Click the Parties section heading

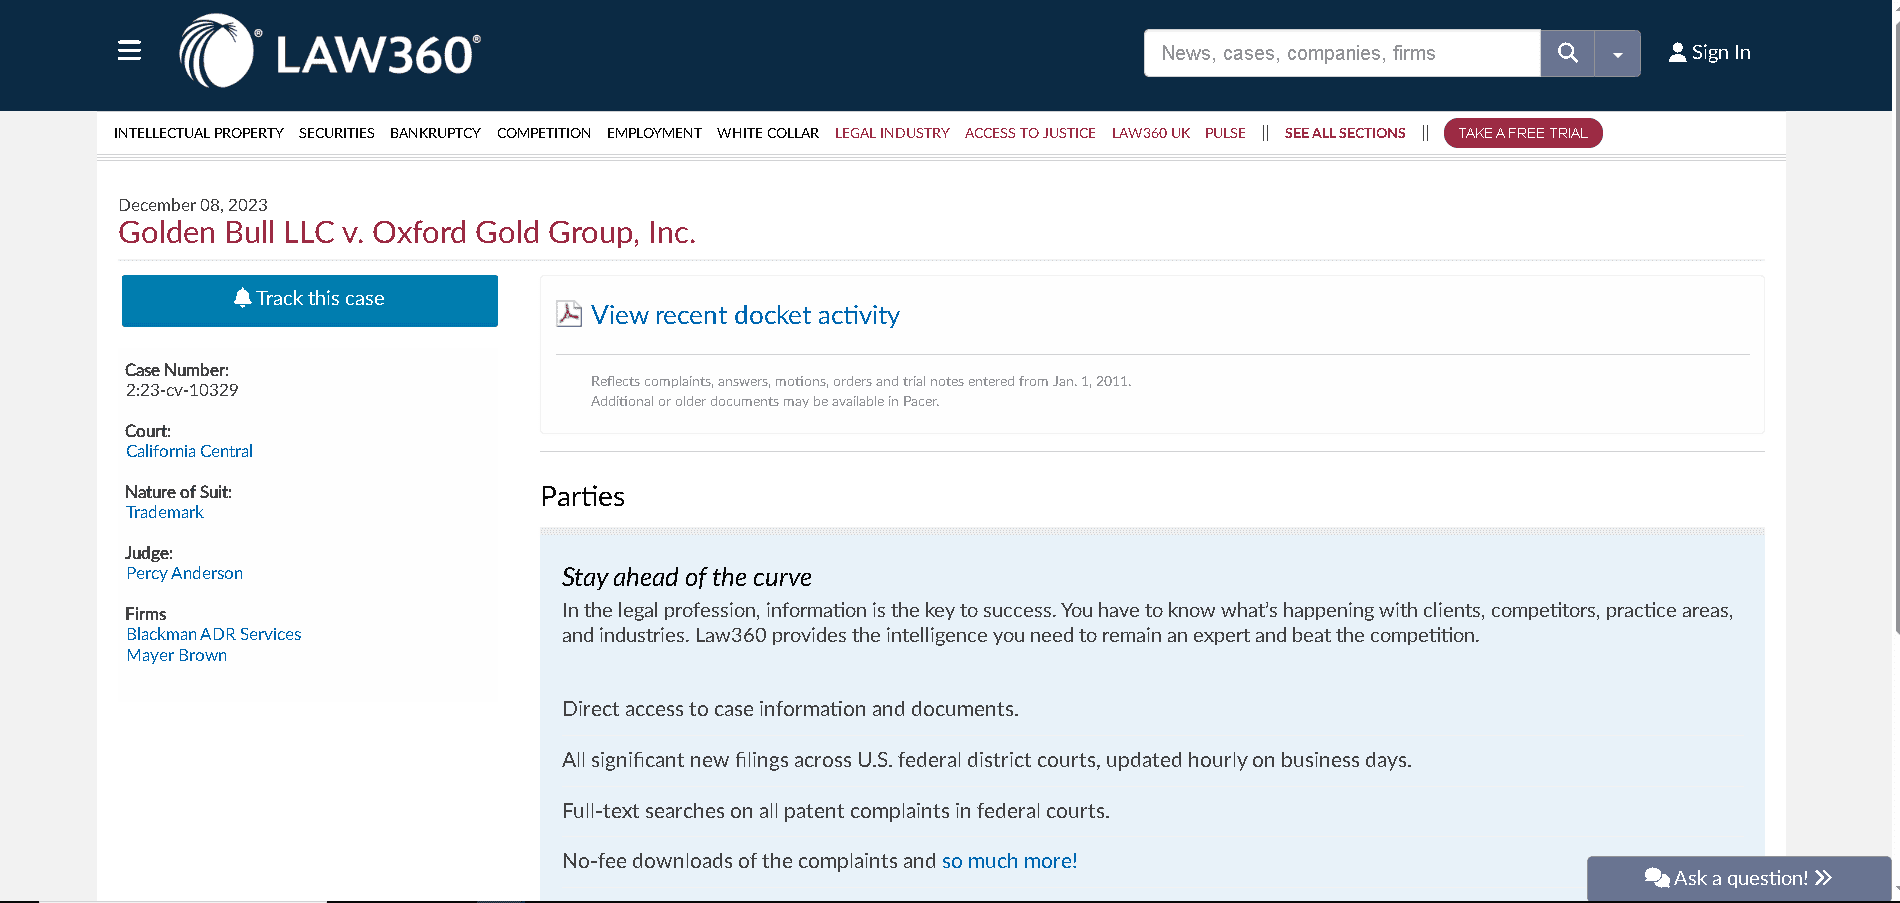[x=583, y=497]
